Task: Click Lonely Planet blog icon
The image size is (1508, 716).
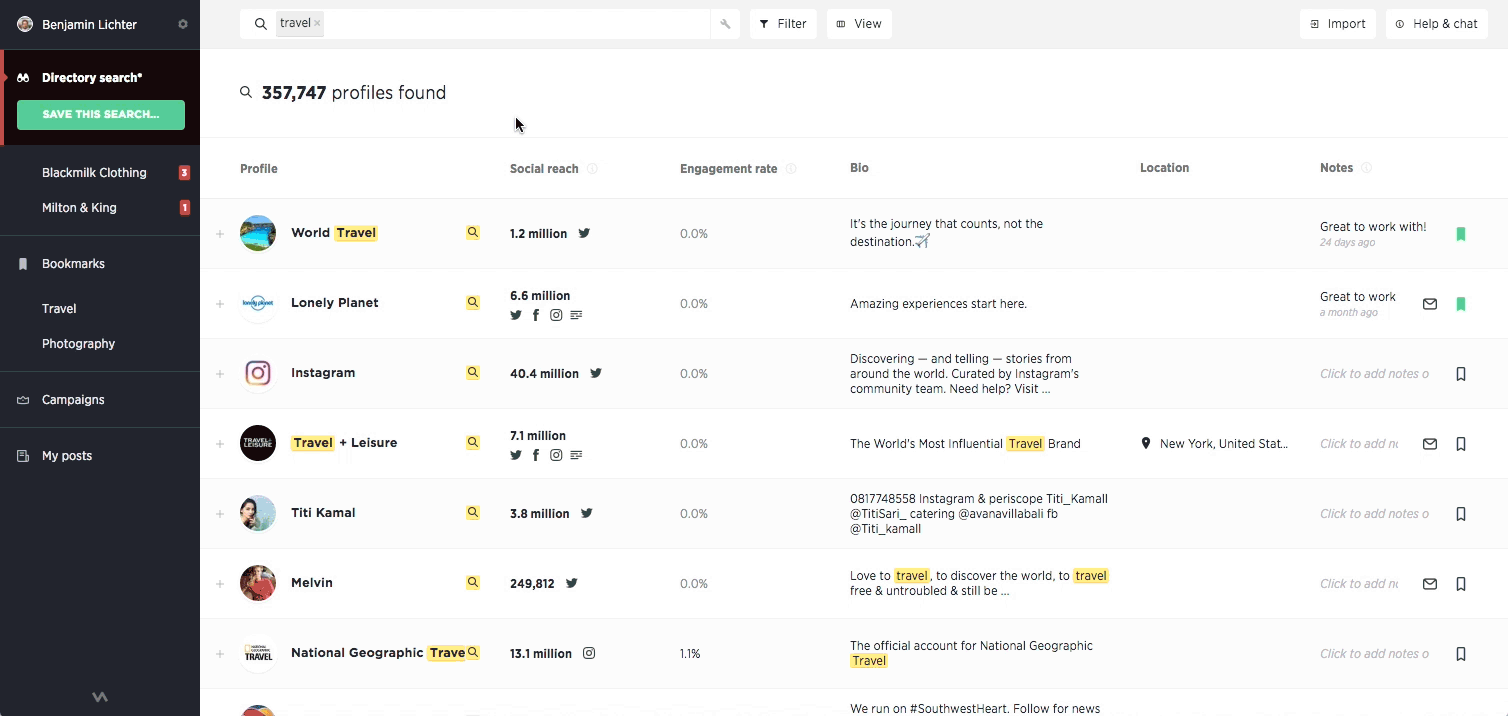Action: 576,315
